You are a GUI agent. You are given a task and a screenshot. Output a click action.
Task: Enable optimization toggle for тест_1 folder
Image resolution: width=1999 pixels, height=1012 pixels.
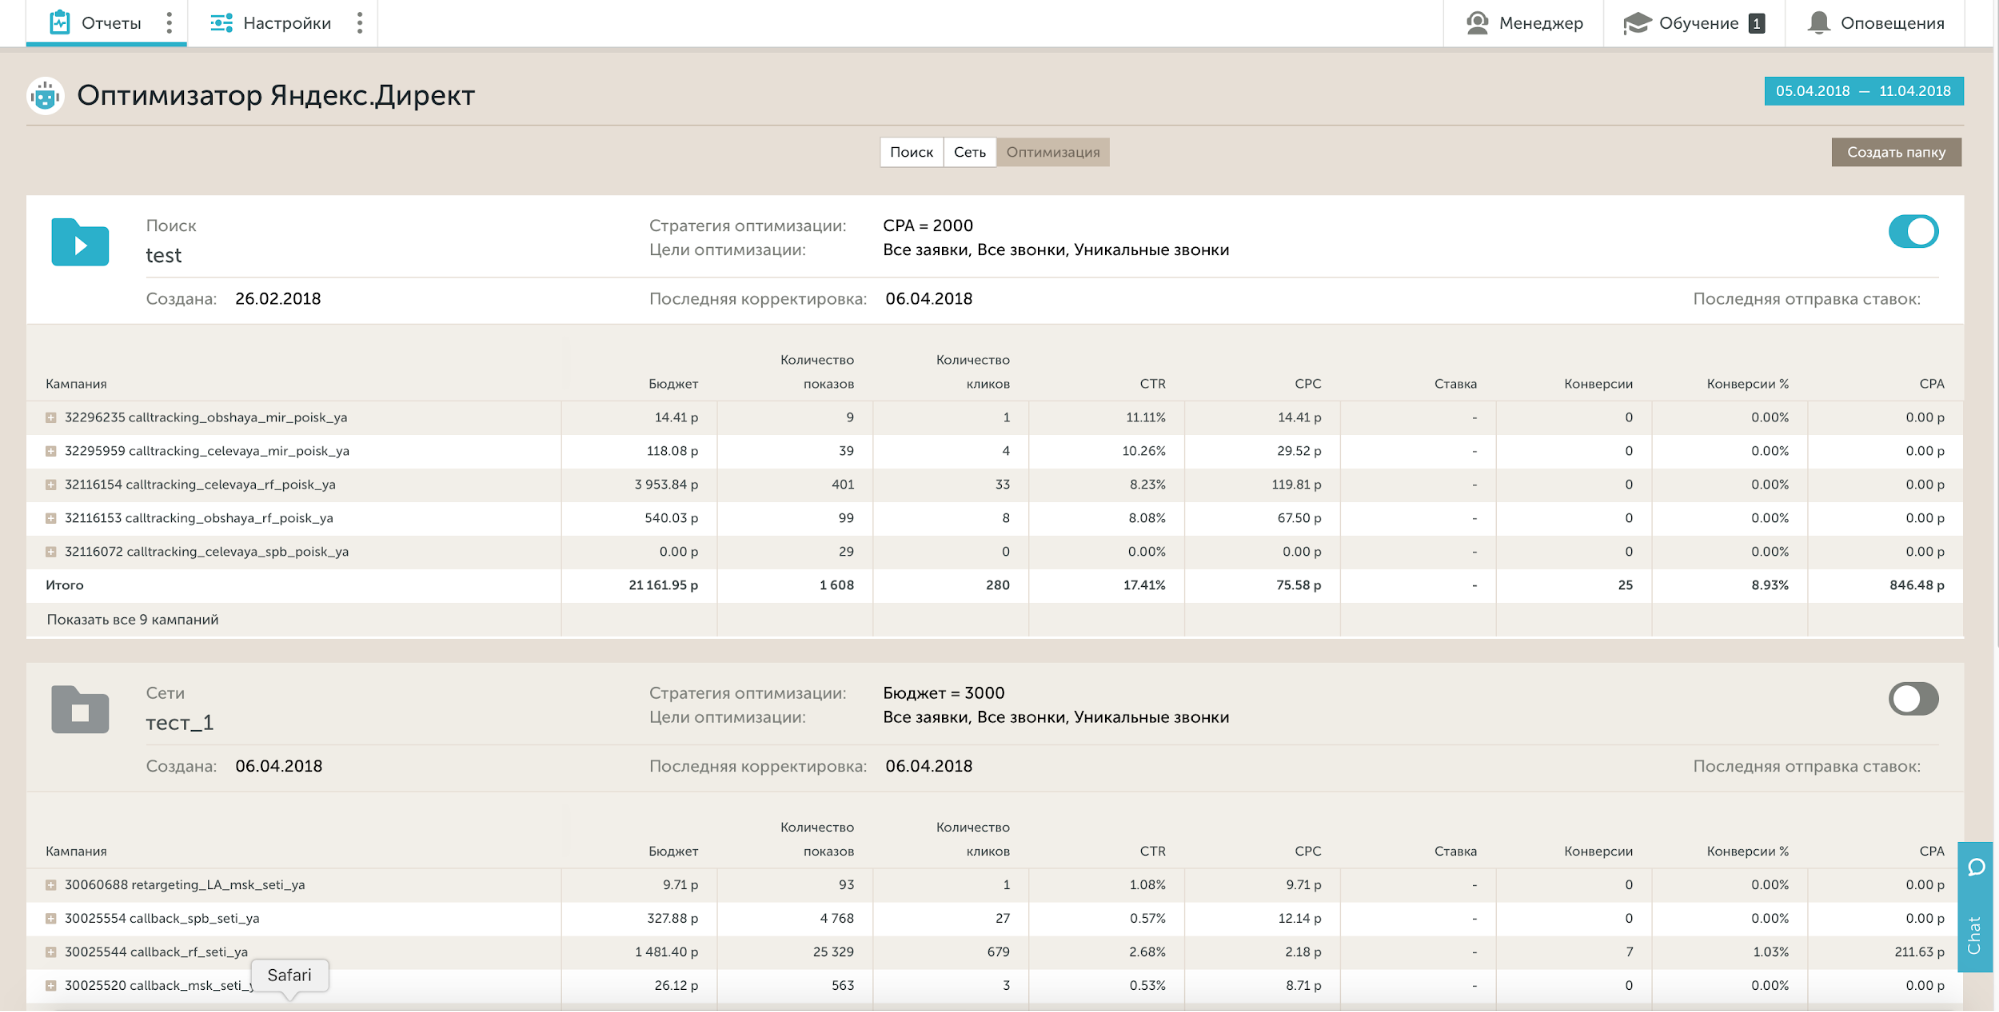point(1913,698)
